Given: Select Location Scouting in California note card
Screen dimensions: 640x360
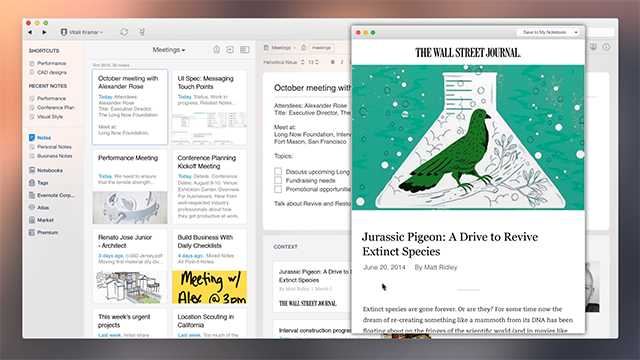Looking at the screenshot, I should [209, 323].
